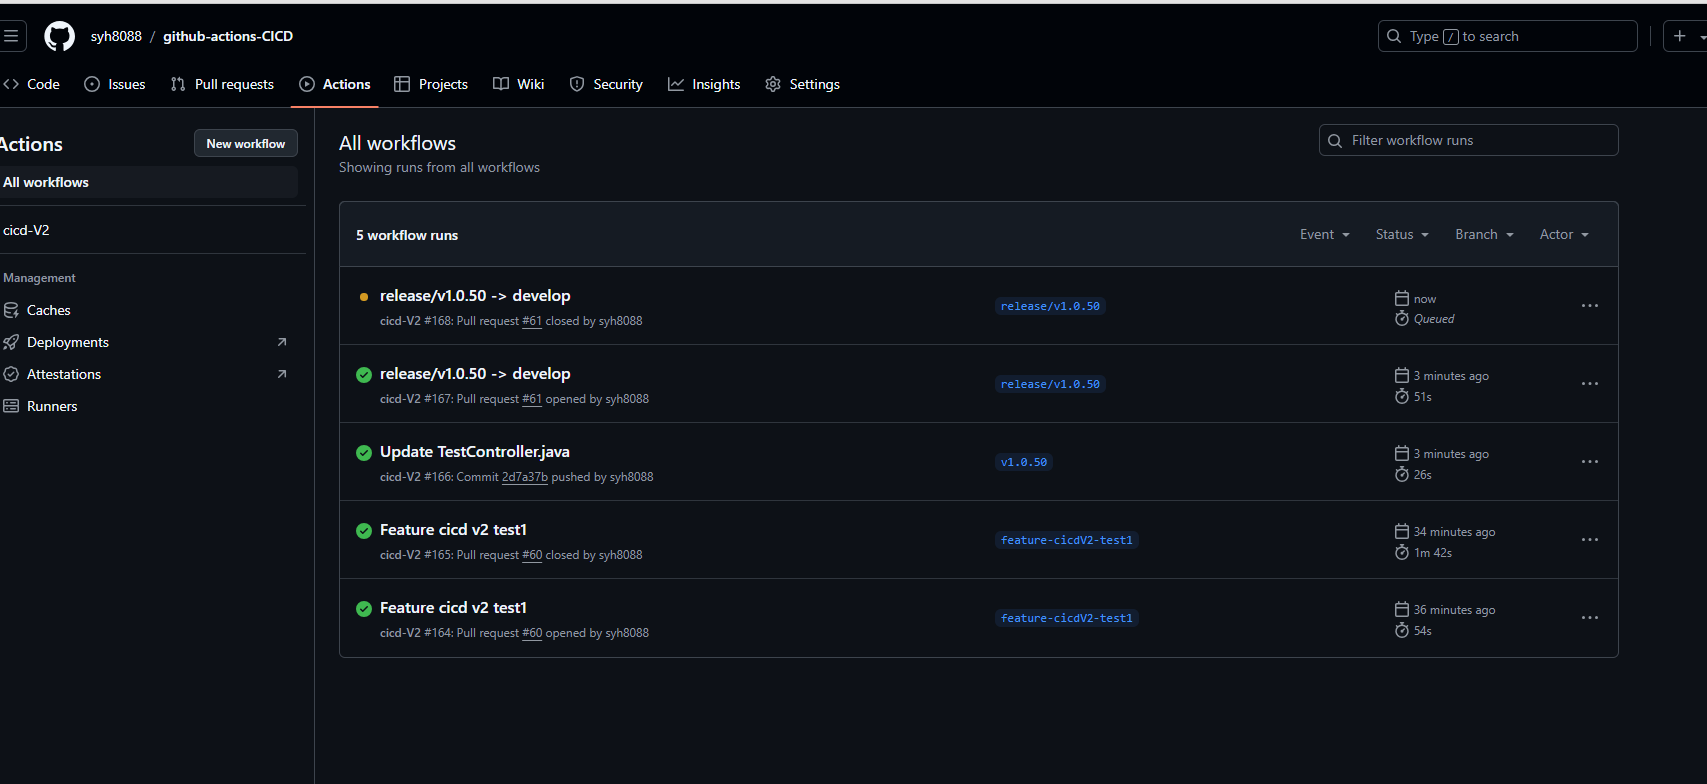
Task: Click the Deployments external link arrow
Action: [x=282, y=342]
